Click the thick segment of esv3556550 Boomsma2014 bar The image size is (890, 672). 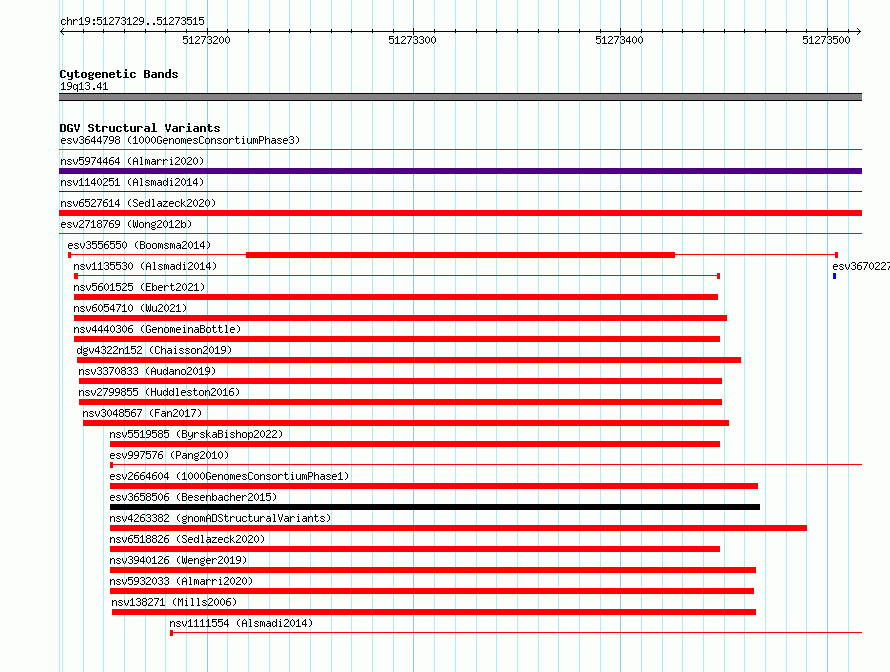pyautogui.click(x=460, y=255)
